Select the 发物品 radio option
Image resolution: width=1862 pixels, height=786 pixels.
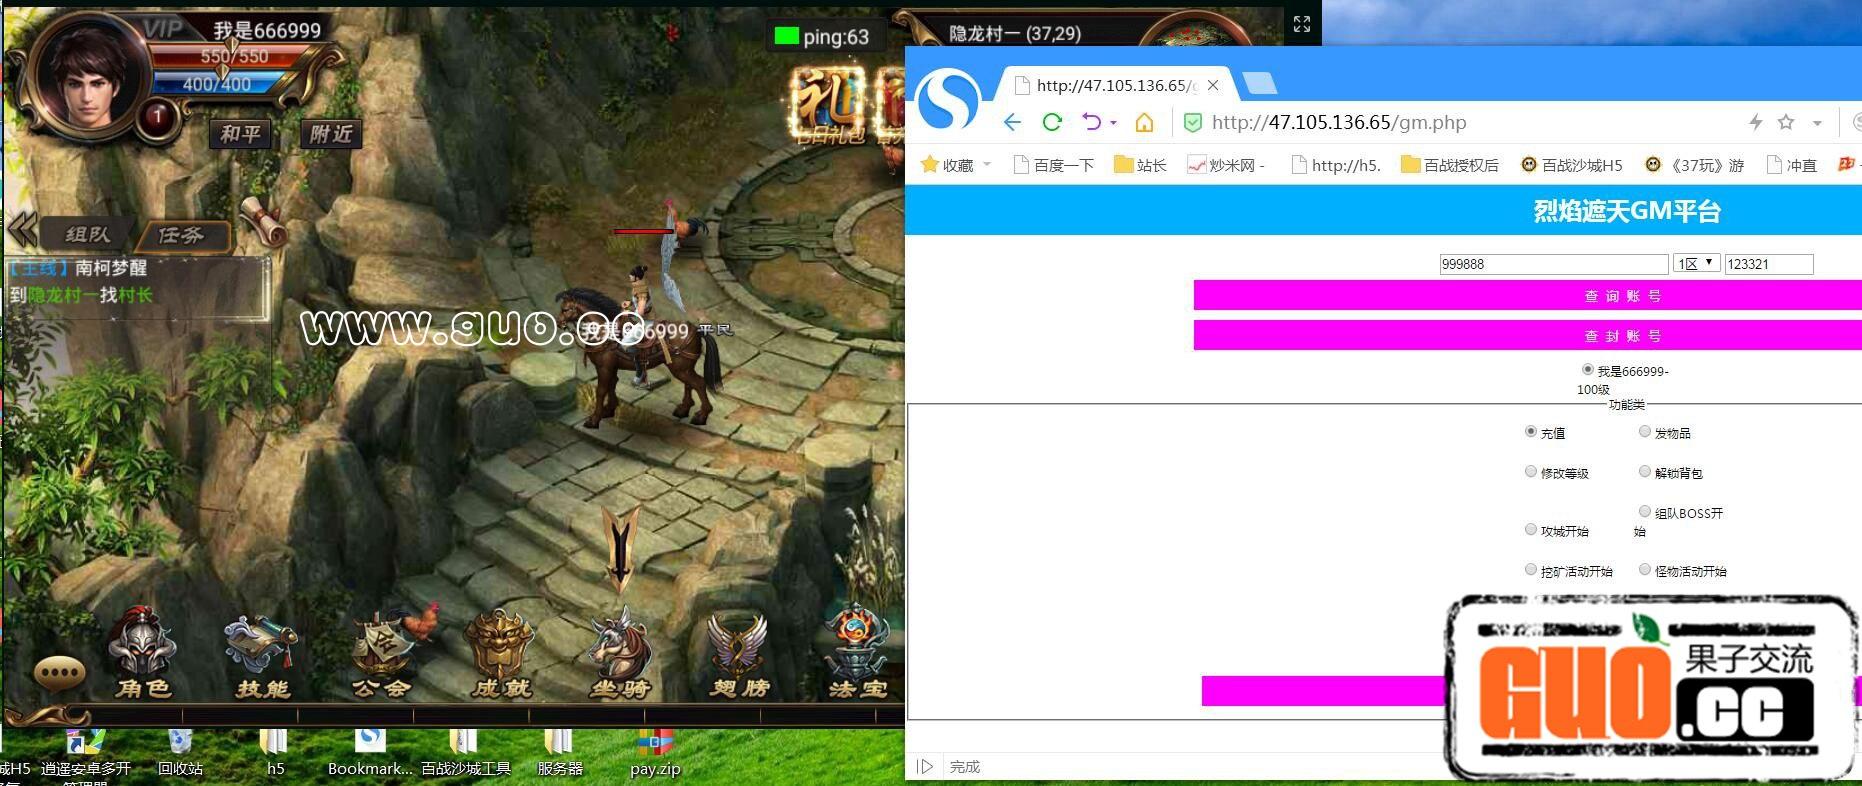tap(1644, 432)
